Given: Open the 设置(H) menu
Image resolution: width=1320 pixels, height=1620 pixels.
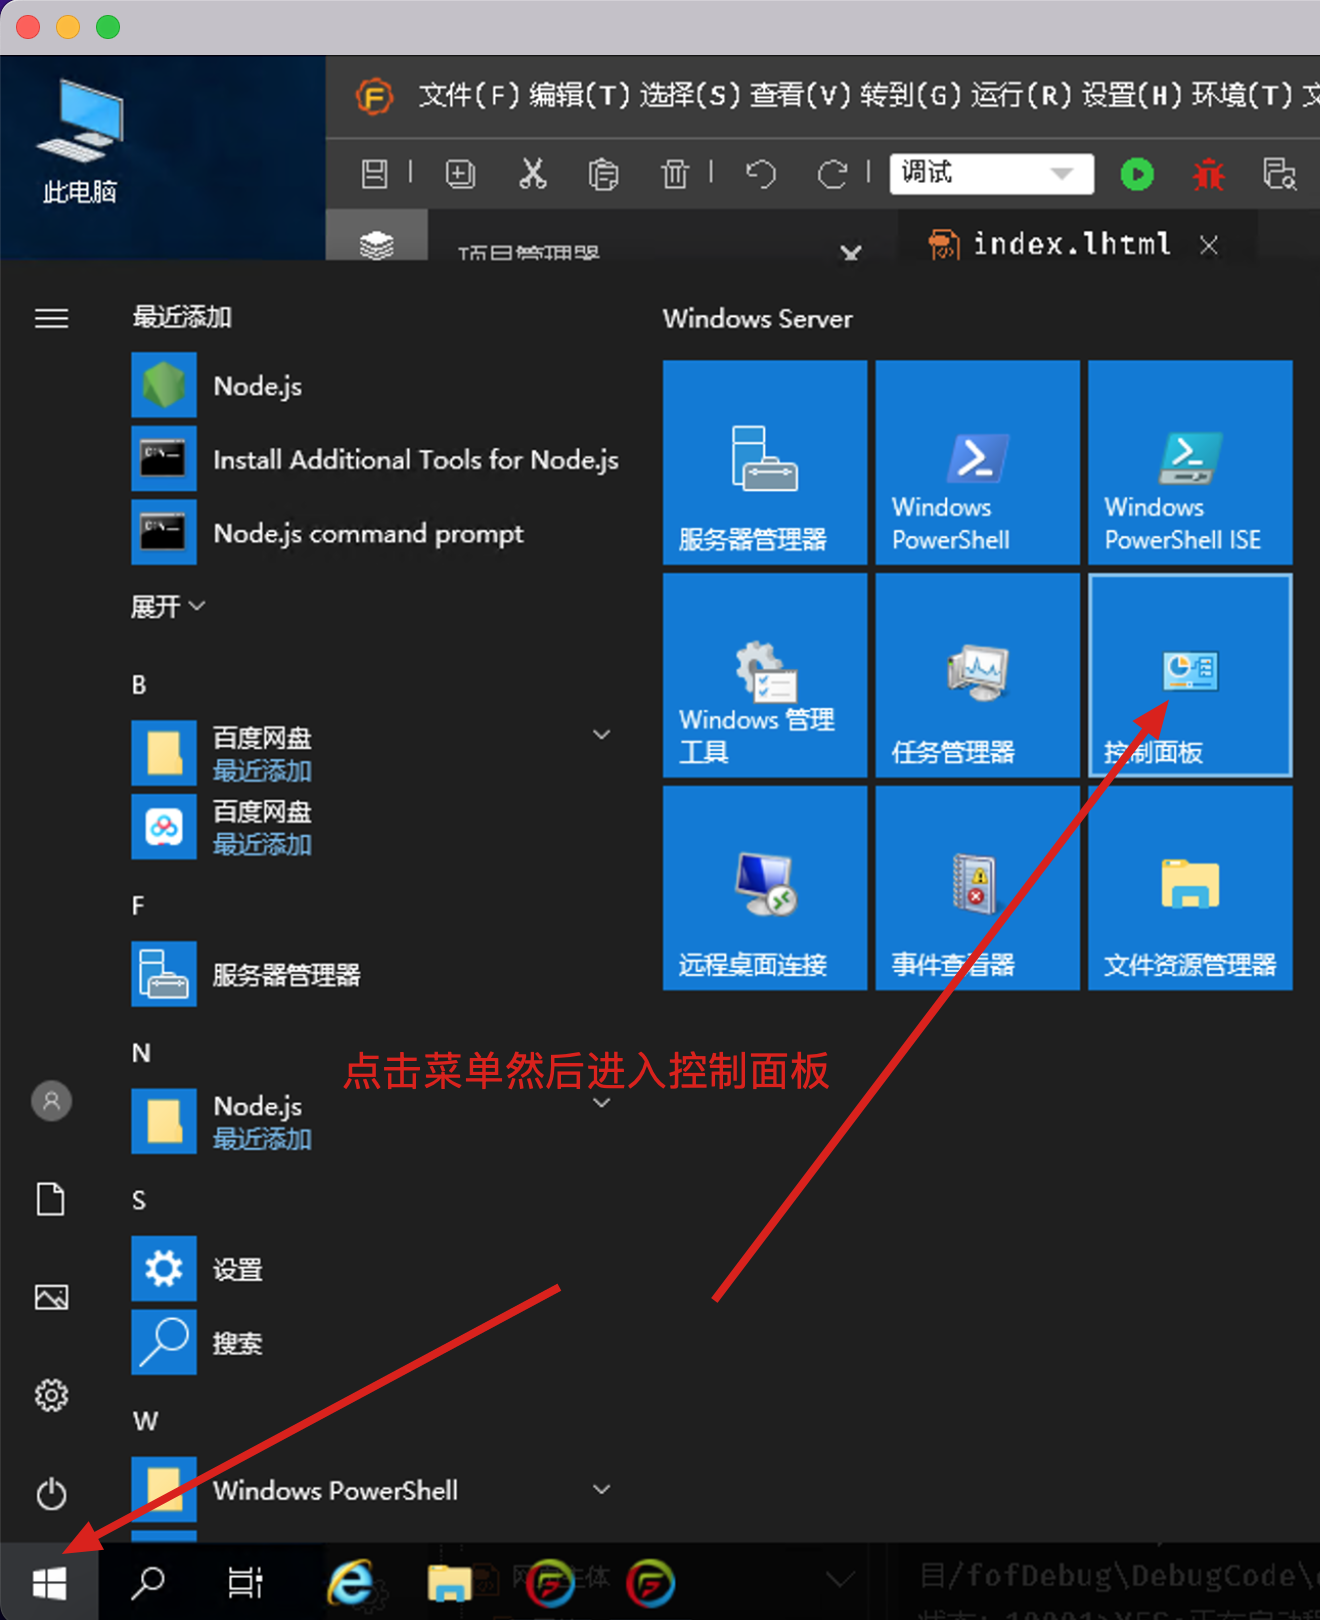Looking at the screenshot, I should tap(1132, 96).
